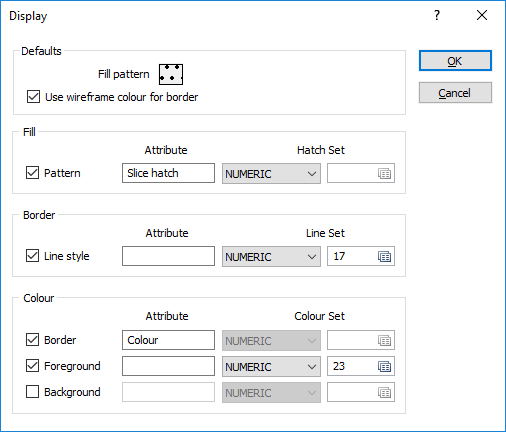Click the help question mark icon
506x432 pixels.
pos(437,15)
